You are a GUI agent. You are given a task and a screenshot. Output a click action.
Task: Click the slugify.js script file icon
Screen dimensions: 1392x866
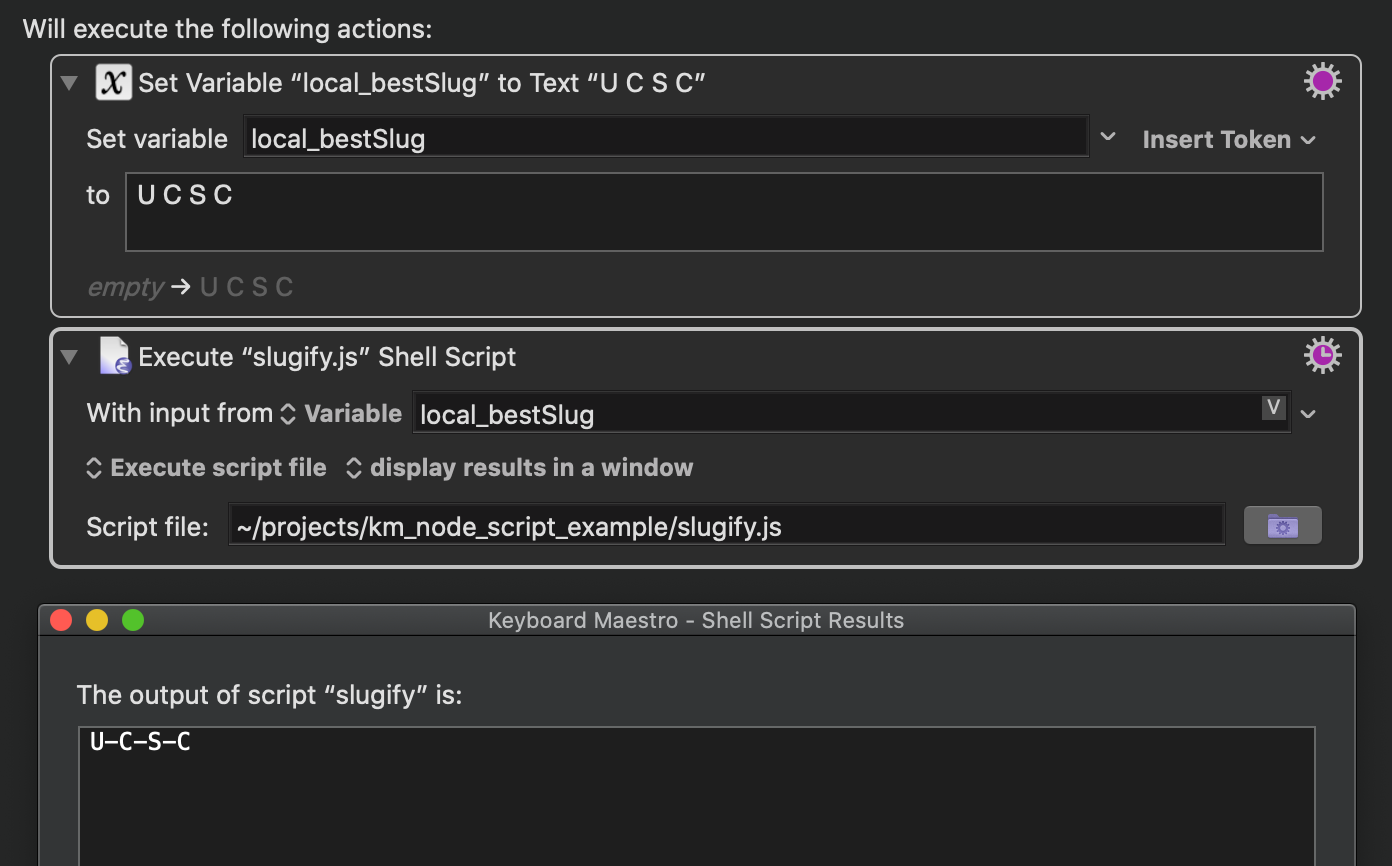(x=115, y=356)
